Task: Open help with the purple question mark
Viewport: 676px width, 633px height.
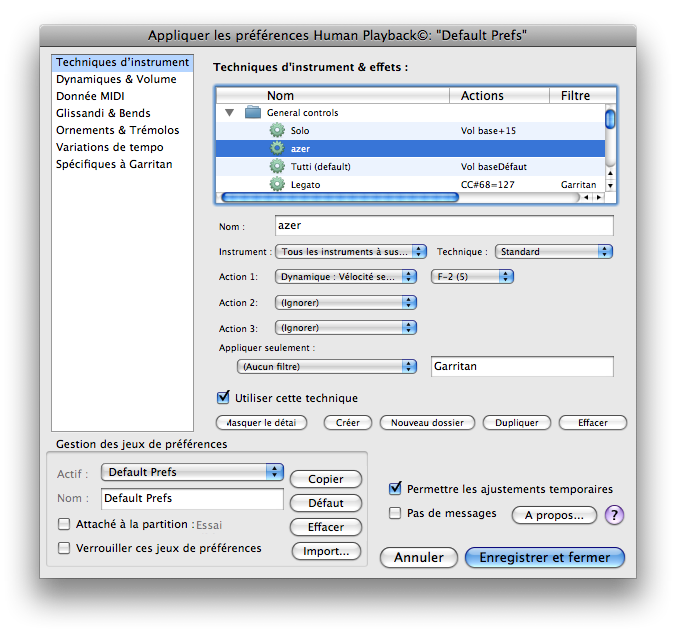Action: click(x=614, y=515)
